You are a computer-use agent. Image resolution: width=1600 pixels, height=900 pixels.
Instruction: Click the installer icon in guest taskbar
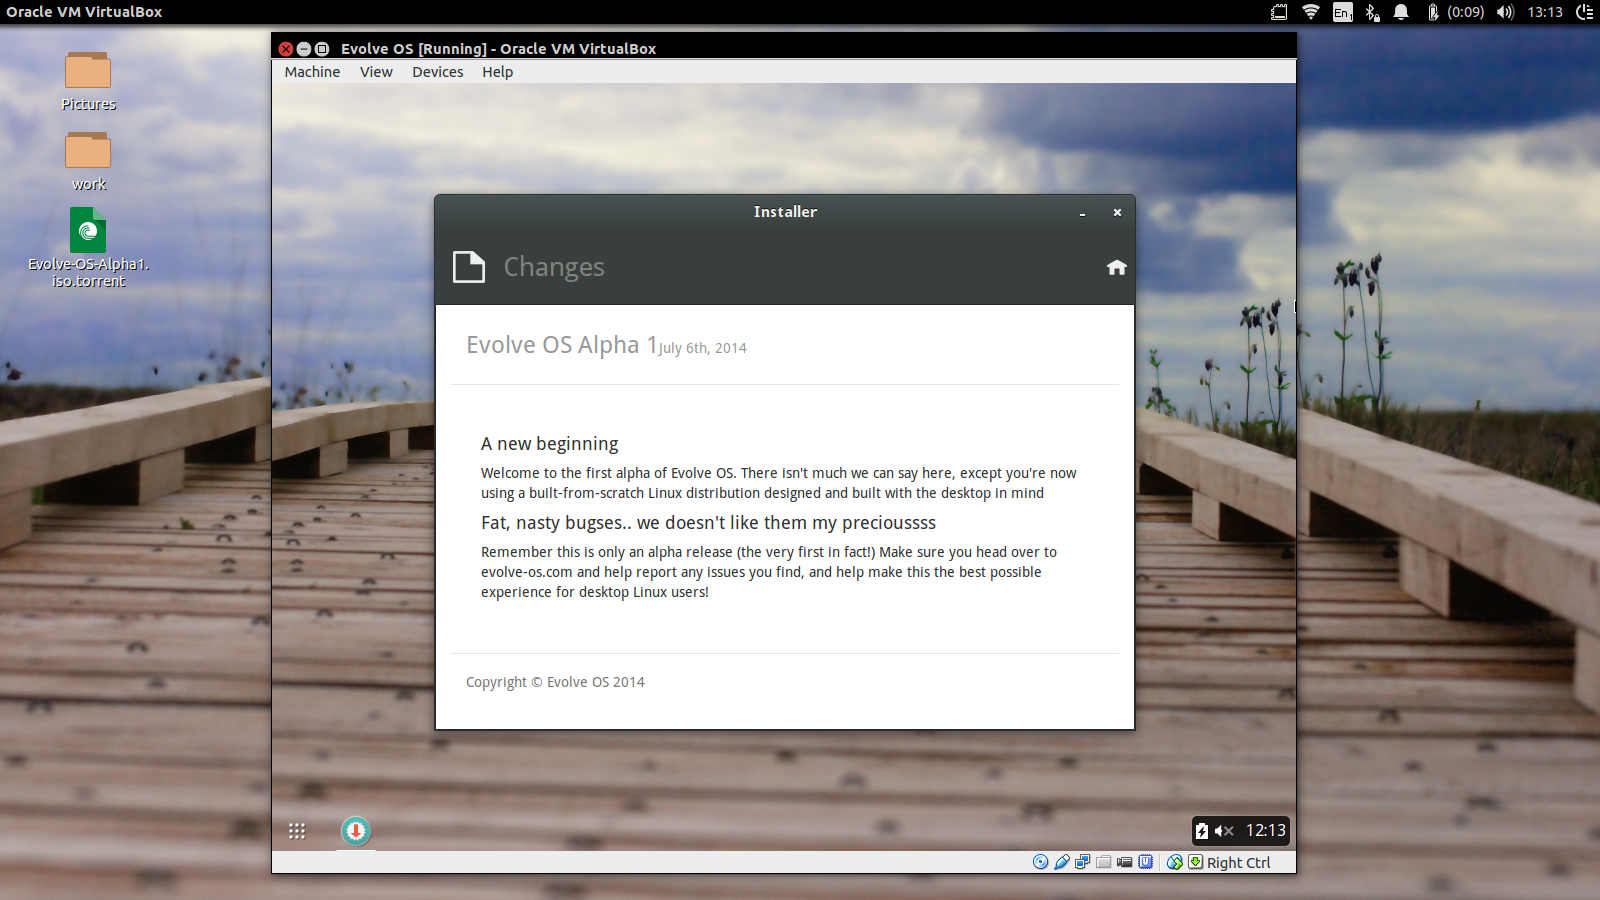click(x=355, y=831)
